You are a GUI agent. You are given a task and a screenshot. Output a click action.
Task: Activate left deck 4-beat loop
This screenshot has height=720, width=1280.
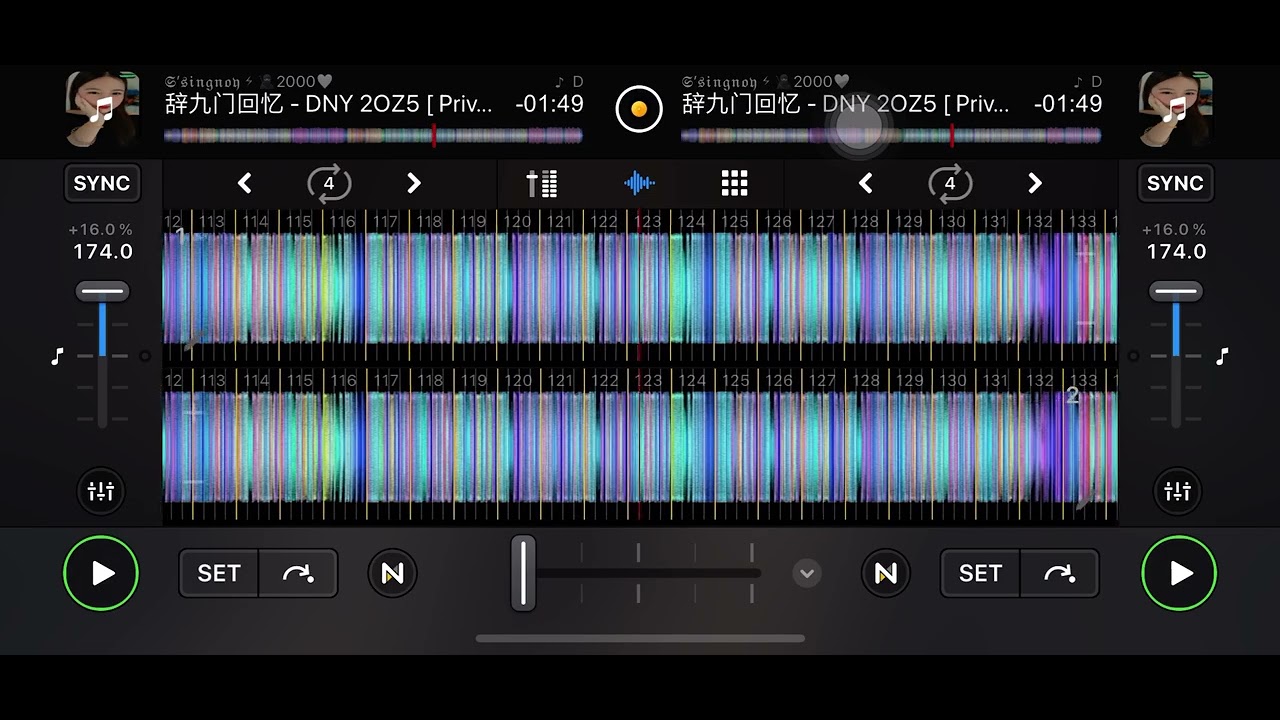[329, 183]
